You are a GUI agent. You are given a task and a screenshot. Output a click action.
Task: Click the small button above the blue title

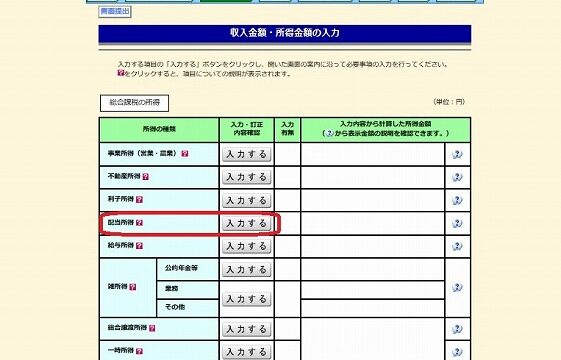pyautogui.click(x=115, y=11)
